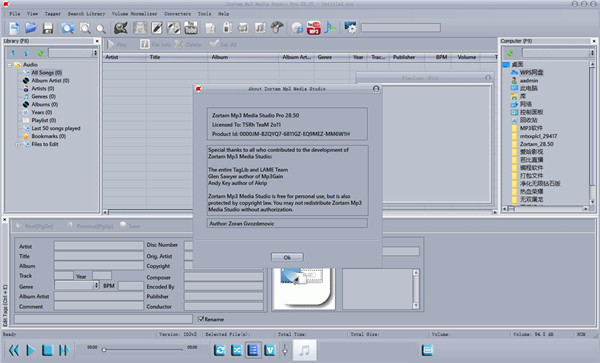Screen dimensions: 600x363
Task: Click the blue music note toolbar icon
Action: click(330, 28)
